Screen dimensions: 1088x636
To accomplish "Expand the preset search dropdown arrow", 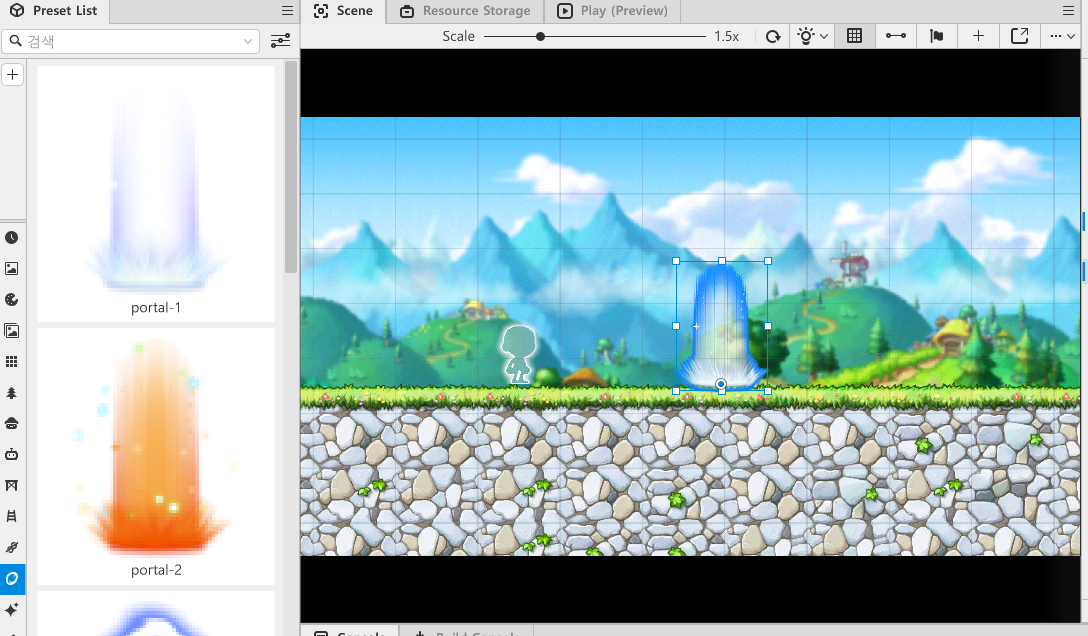I will 248,41.
